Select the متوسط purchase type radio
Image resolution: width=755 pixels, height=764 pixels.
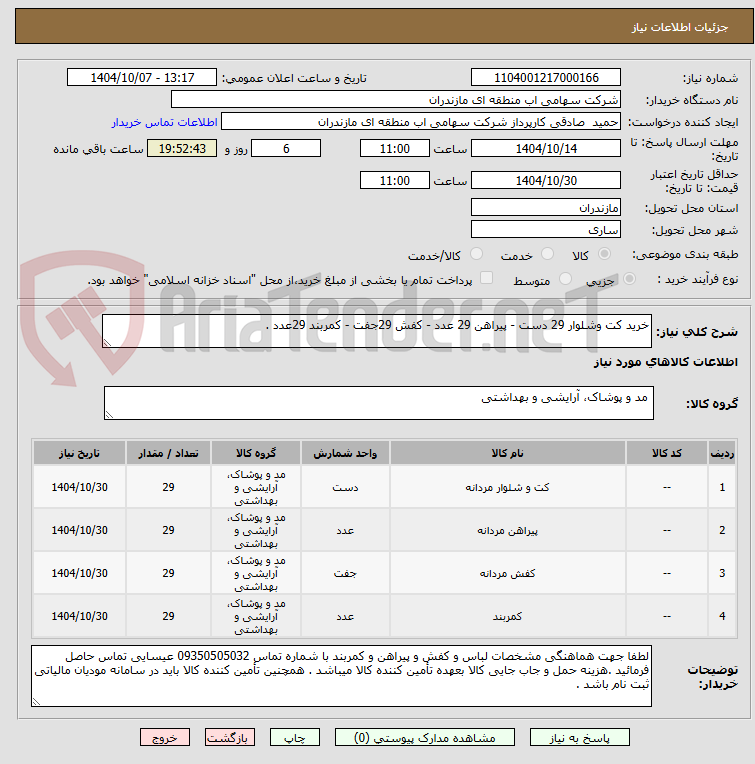[565, 279]
